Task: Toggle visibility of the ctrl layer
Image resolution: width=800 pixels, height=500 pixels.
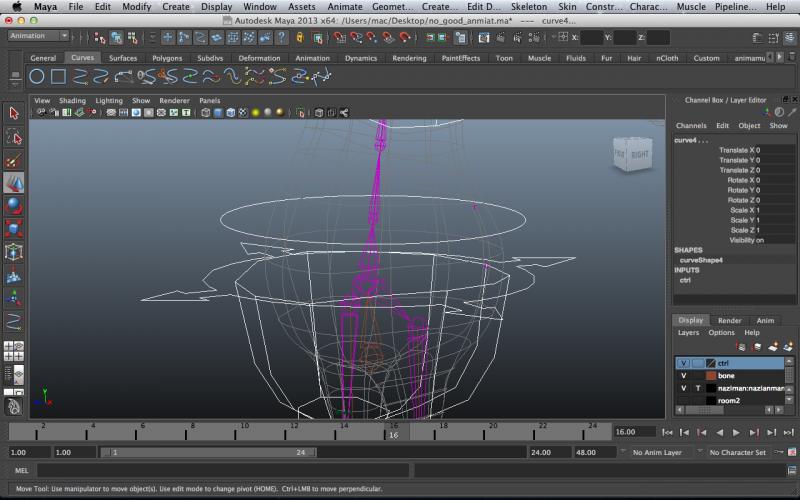Action: (684, 362)
